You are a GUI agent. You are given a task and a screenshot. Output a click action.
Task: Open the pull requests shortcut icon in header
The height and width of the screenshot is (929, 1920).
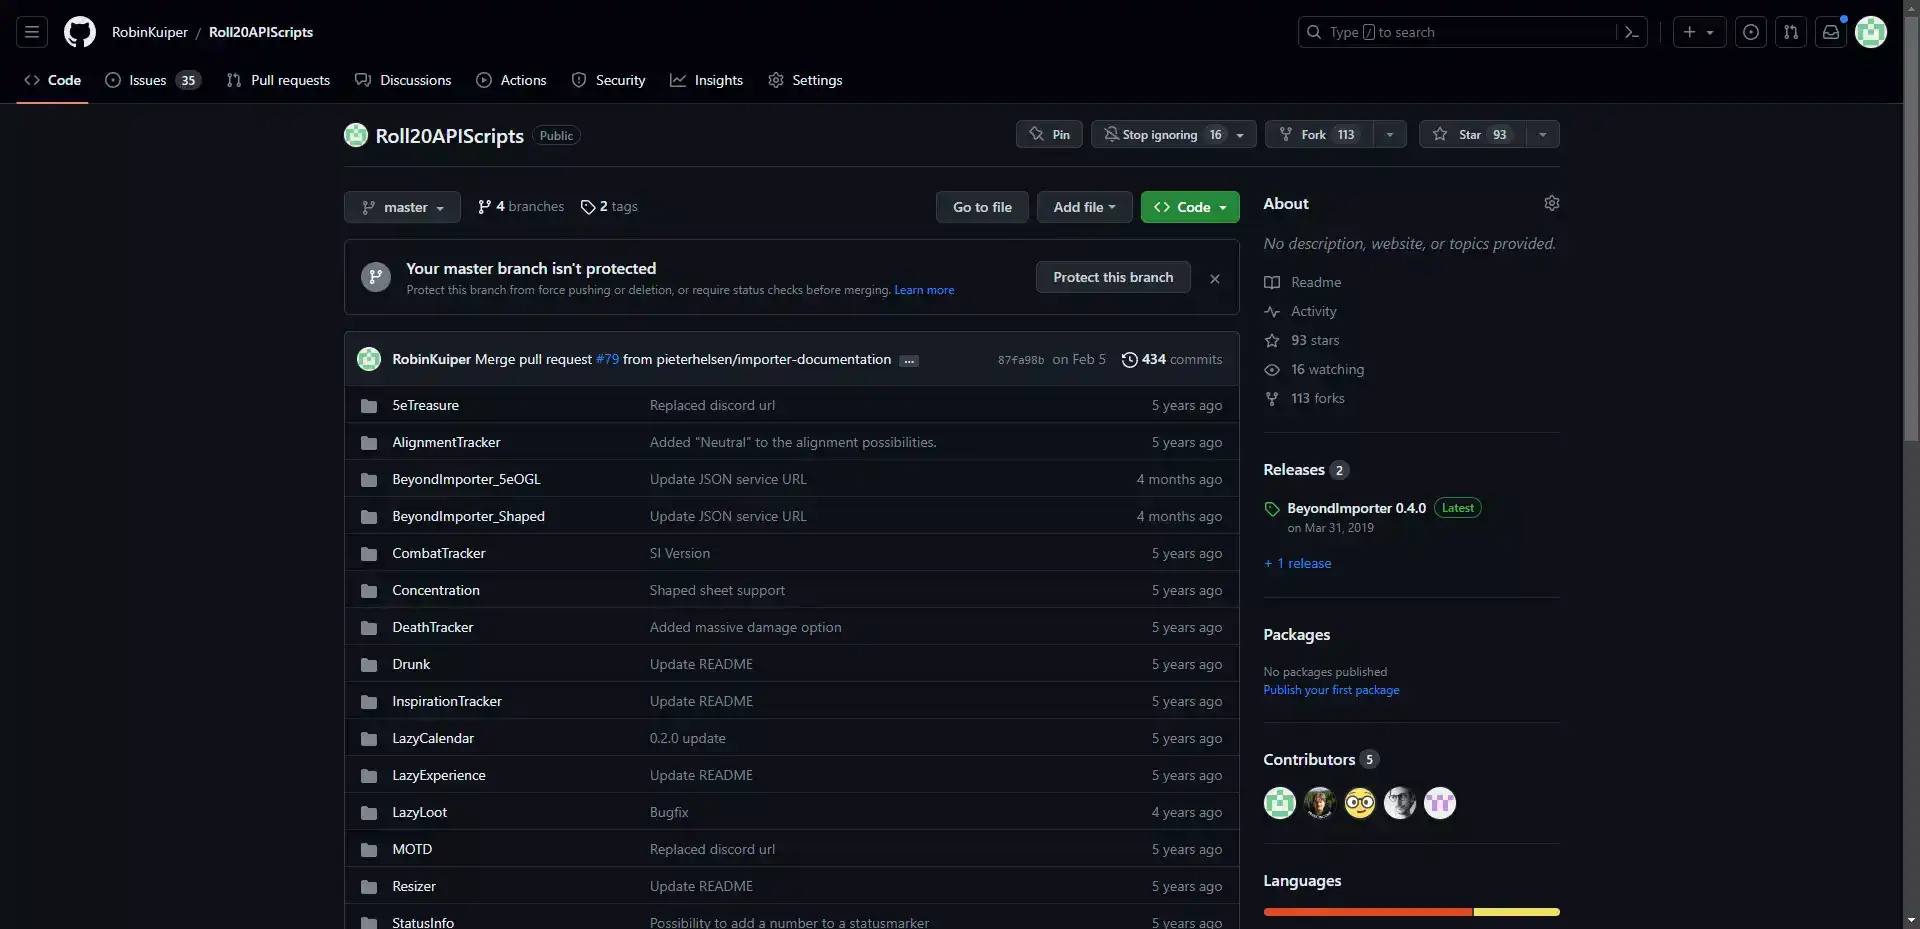click(1791, 32)
